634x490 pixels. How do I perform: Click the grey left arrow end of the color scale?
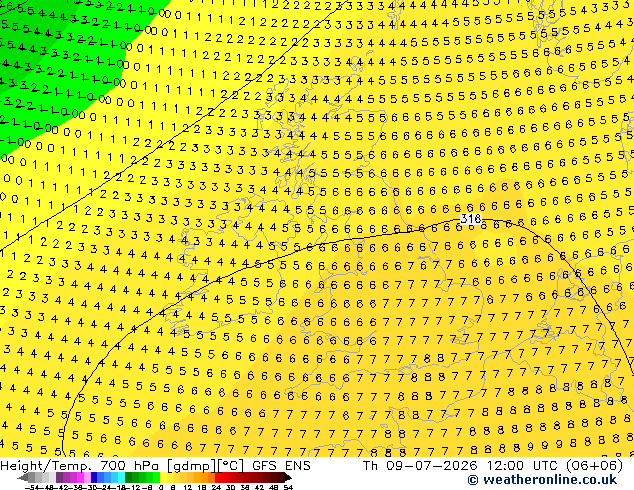(x=23, y=478)
